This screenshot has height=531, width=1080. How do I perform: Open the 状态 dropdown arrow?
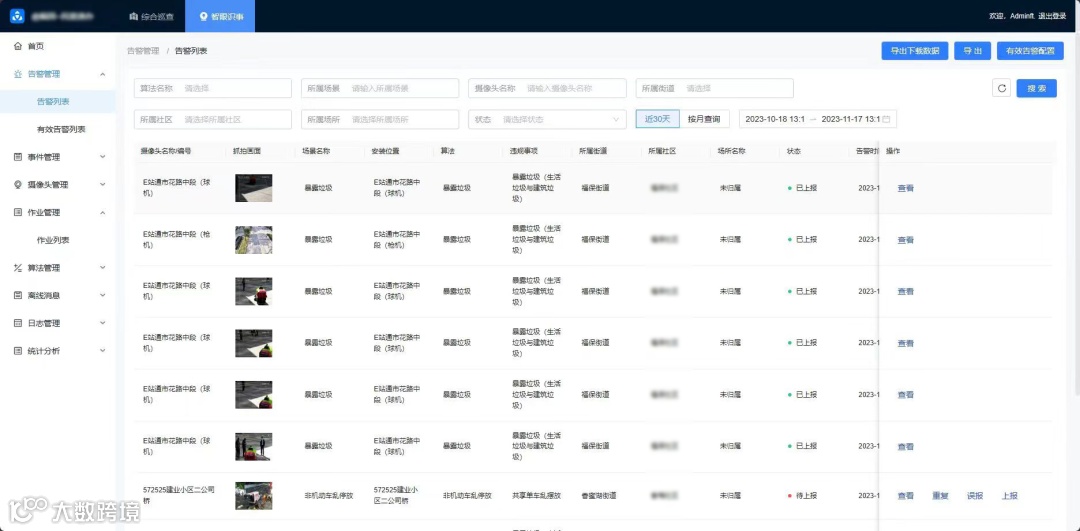[616, 119]
